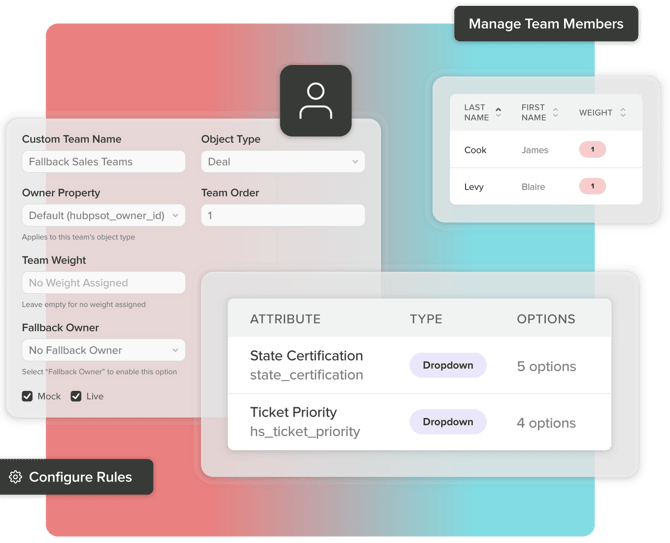Sort by Last Name column arrows
The image size is (670, 543).
(498, 112)
